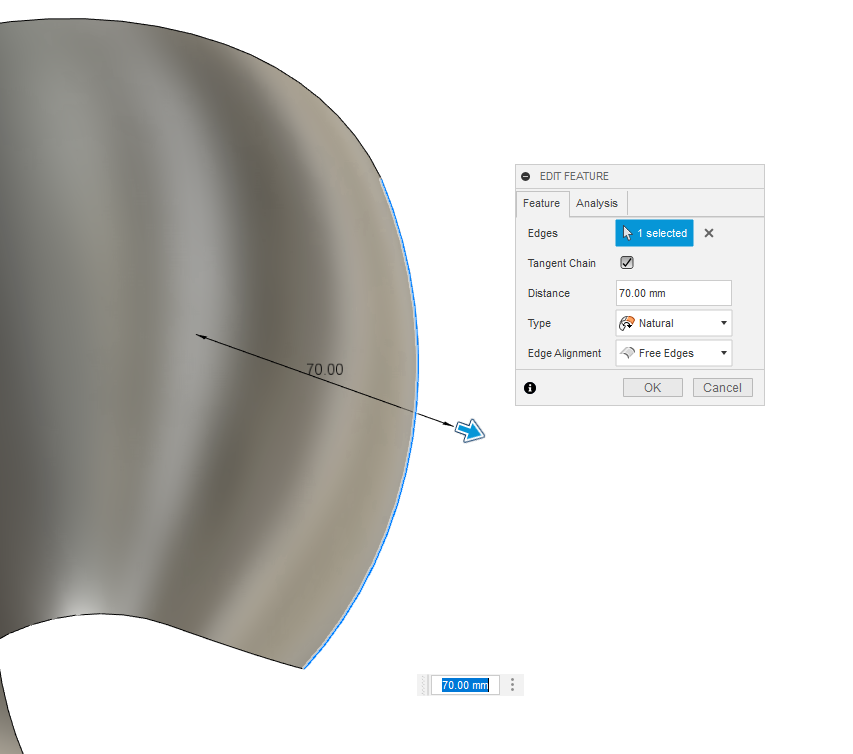Confirm the feature with OK
The width and height of the screenshot is (853, 754).
pyautogui.click(x=652, y=387)
